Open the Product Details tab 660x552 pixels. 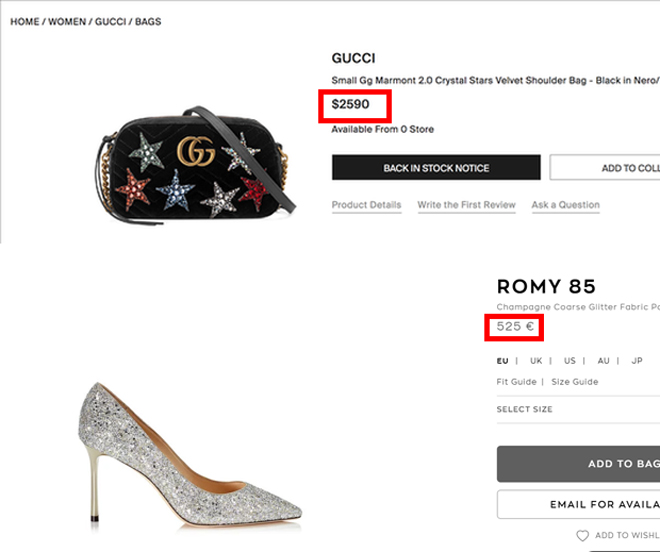click(x=366, y=205)
